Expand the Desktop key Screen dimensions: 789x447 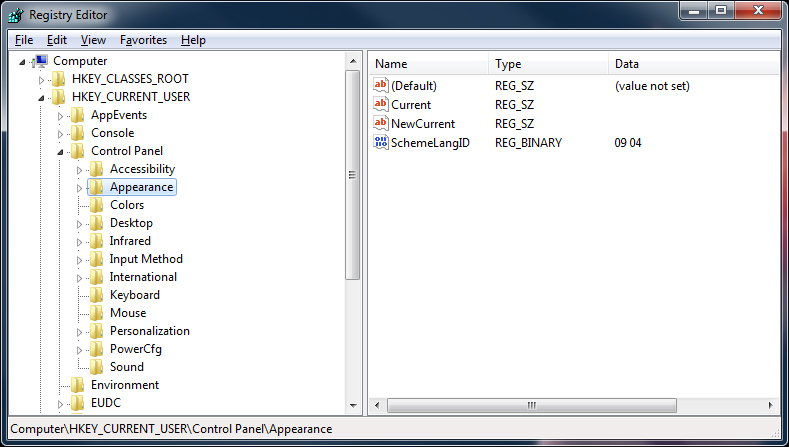point(80,225)
